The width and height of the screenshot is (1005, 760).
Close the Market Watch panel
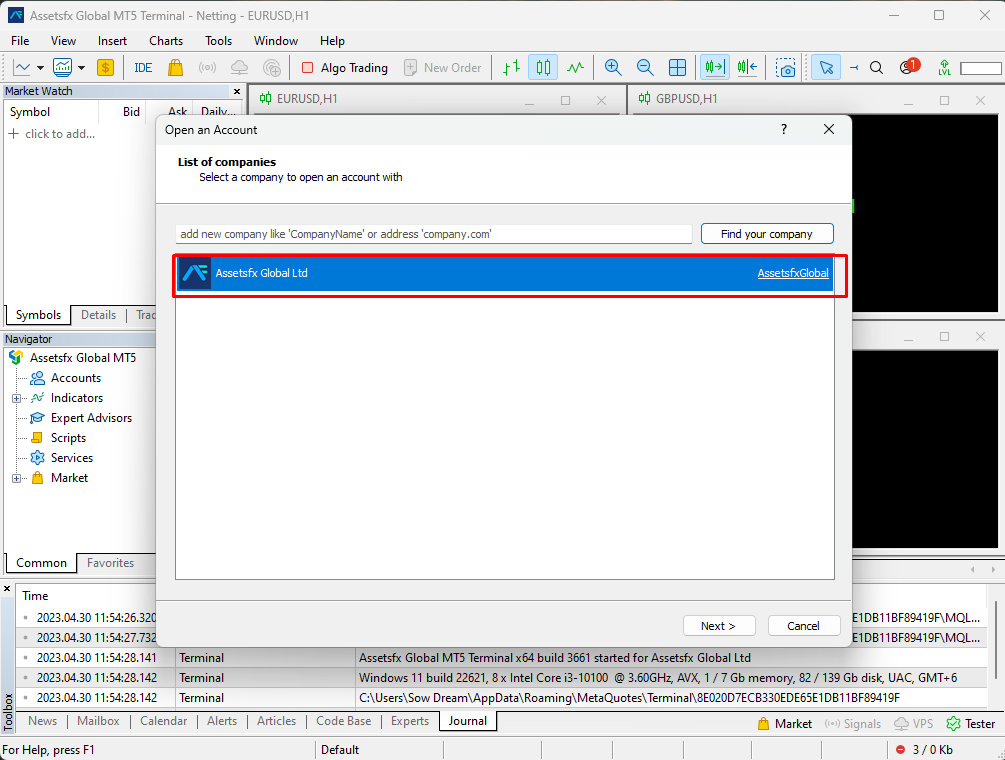tap(237, 92)
